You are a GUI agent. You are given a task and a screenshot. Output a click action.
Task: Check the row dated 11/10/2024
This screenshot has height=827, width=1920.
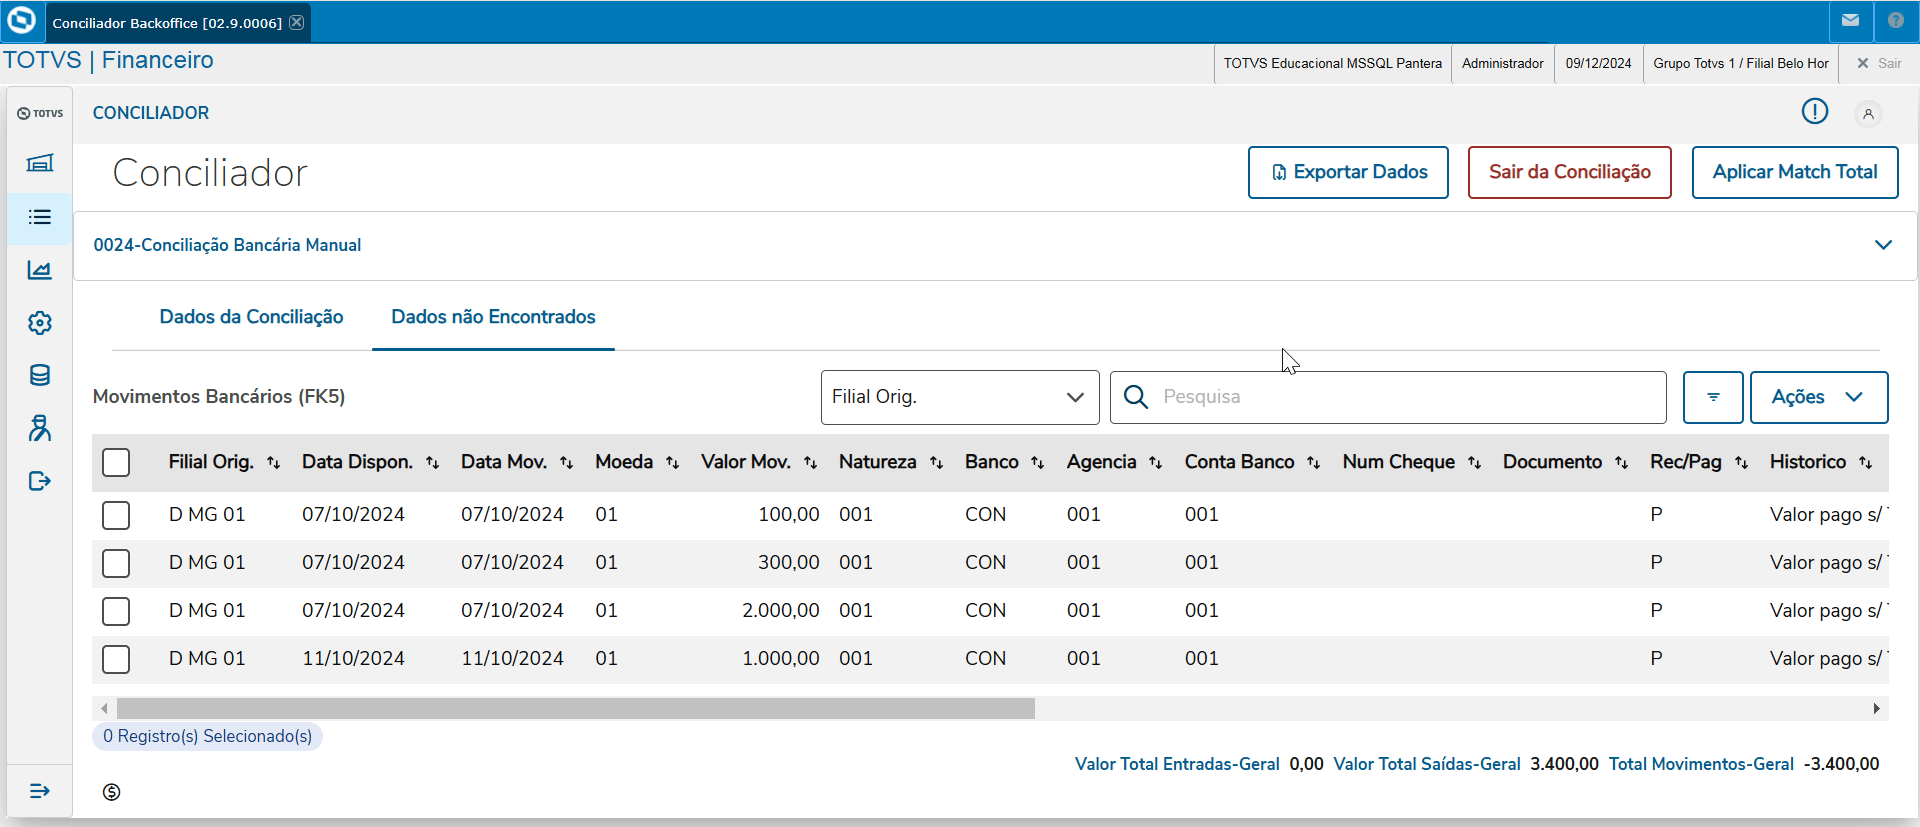(116, 659)
